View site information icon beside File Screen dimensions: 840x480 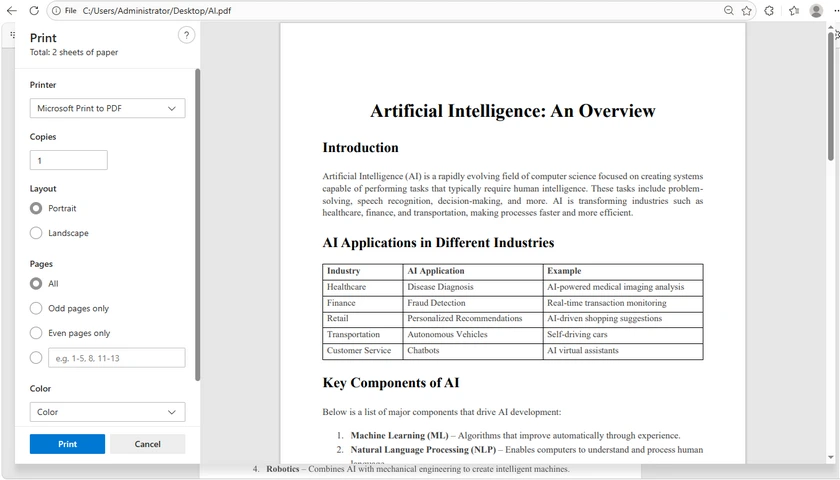[56, 11]
